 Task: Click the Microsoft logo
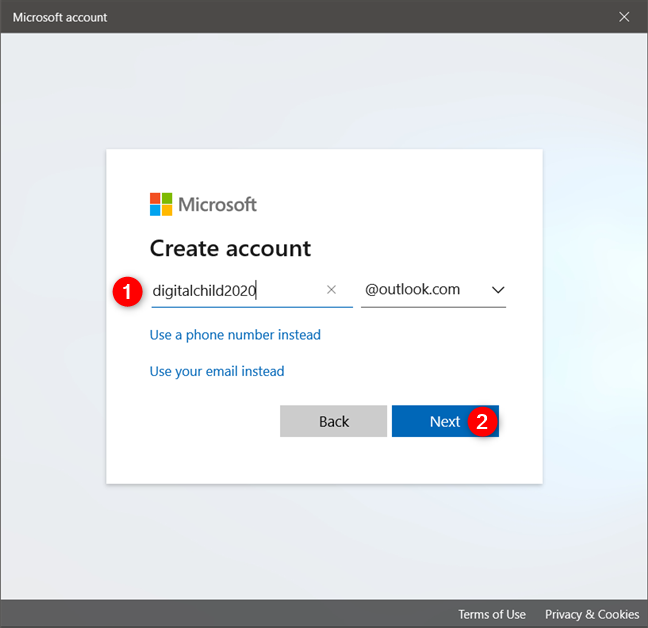[203, 204]
